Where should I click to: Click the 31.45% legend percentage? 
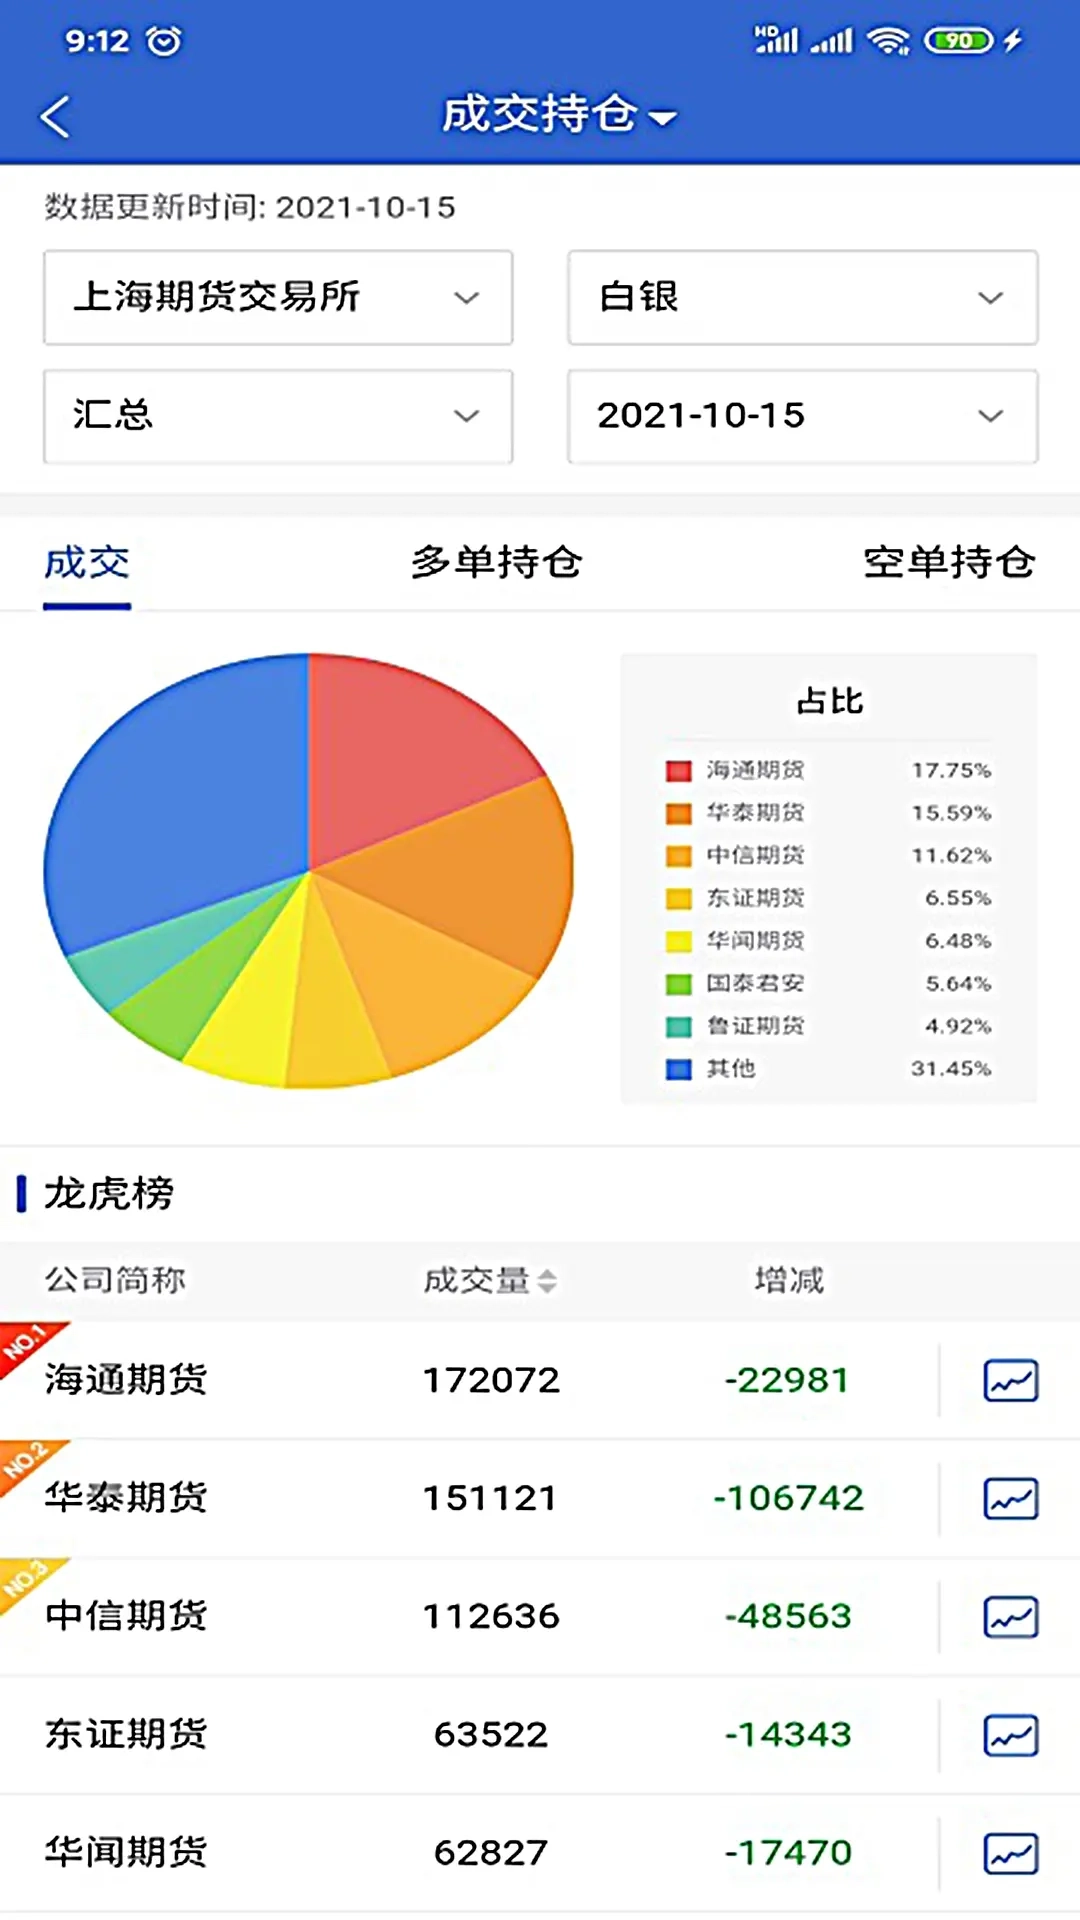pos(951,1069)
